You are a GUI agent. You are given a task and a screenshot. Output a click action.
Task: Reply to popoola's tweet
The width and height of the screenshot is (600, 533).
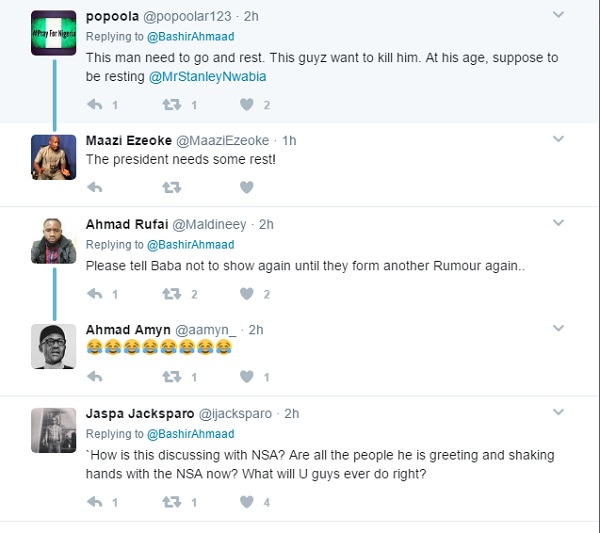pyautogui.click(x=95, y=104)
